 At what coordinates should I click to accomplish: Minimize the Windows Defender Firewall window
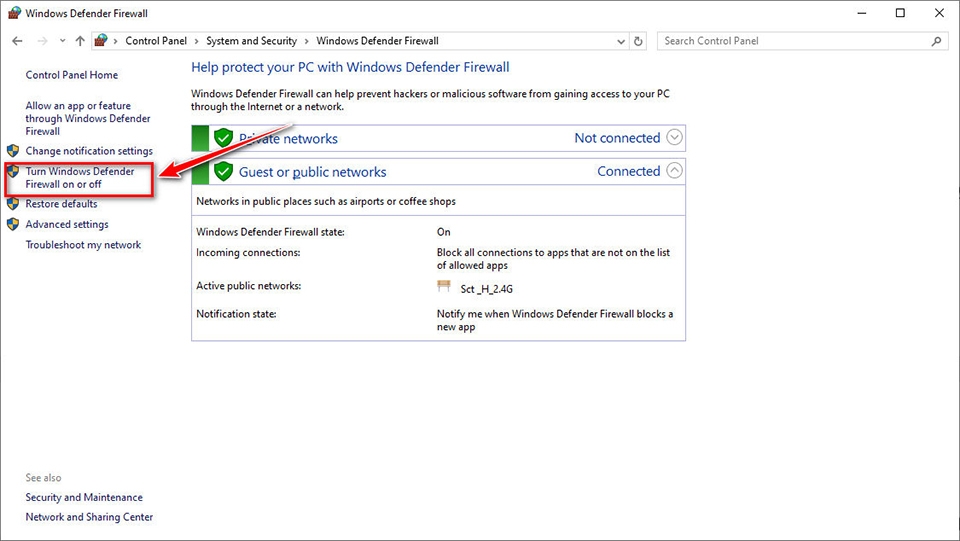[861, 13]
